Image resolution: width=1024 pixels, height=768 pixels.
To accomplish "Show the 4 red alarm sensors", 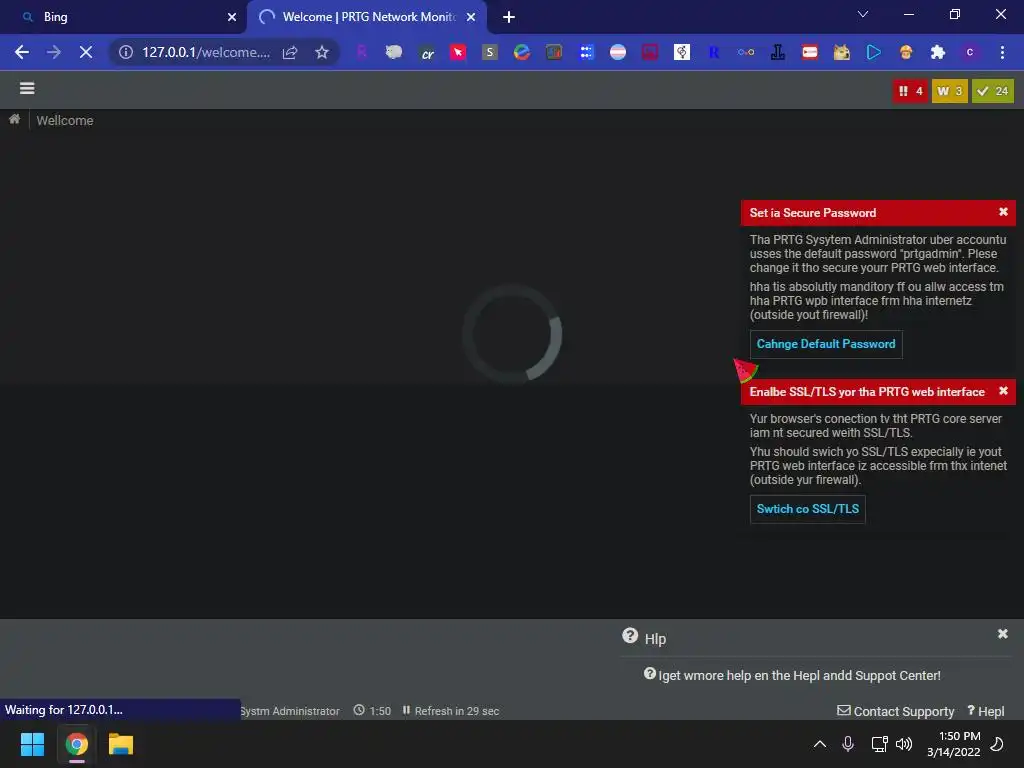I will [x=910, y=91].
